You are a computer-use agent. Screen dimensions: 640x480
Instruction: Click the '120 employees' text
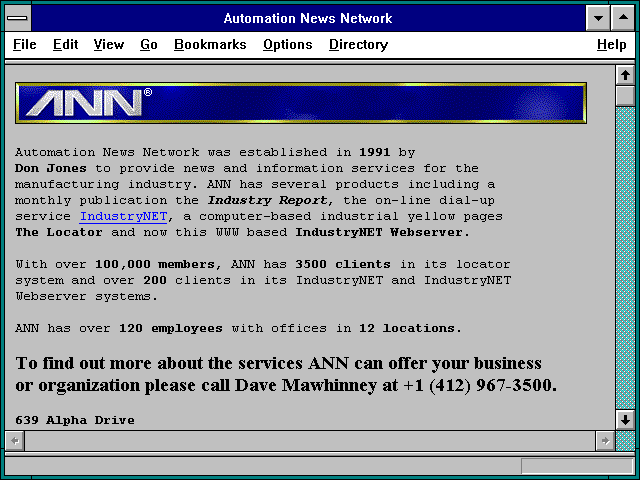click(171, 329)
